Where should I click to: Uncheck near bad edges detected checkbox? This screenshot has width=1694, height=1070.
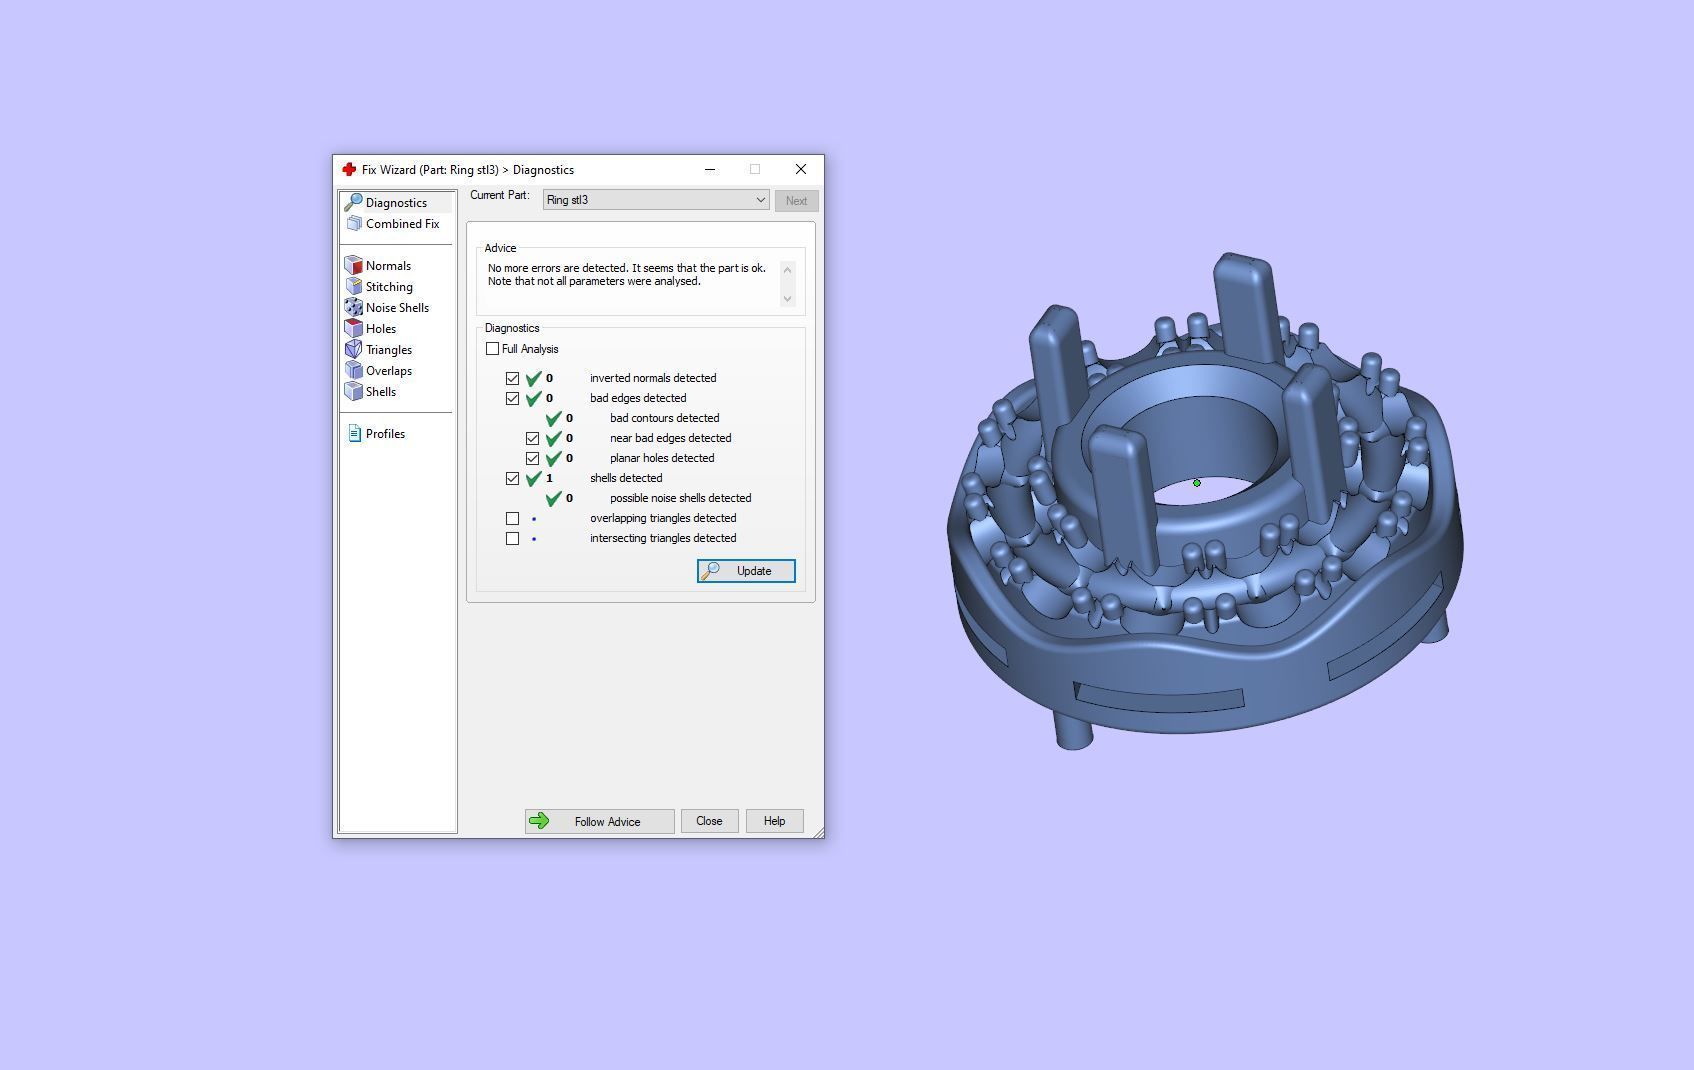click(533, 438)
